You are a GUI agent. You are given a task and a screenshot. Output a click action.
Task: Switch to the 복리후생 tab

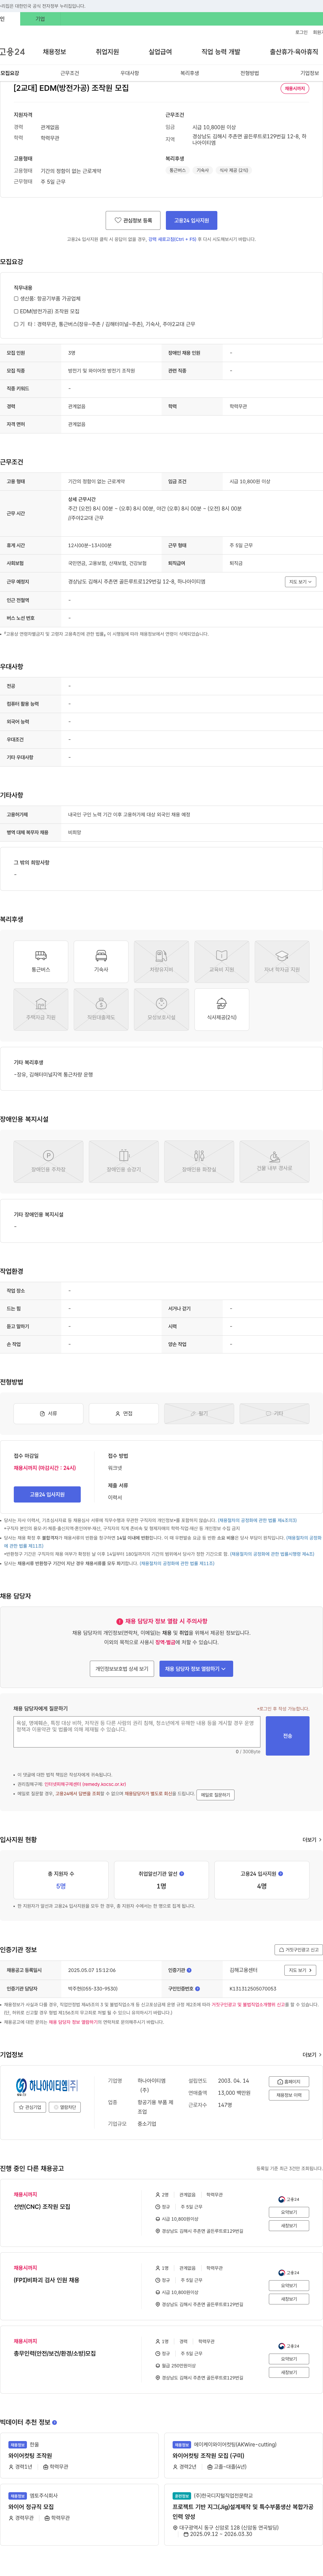click(x=190, y=73)
